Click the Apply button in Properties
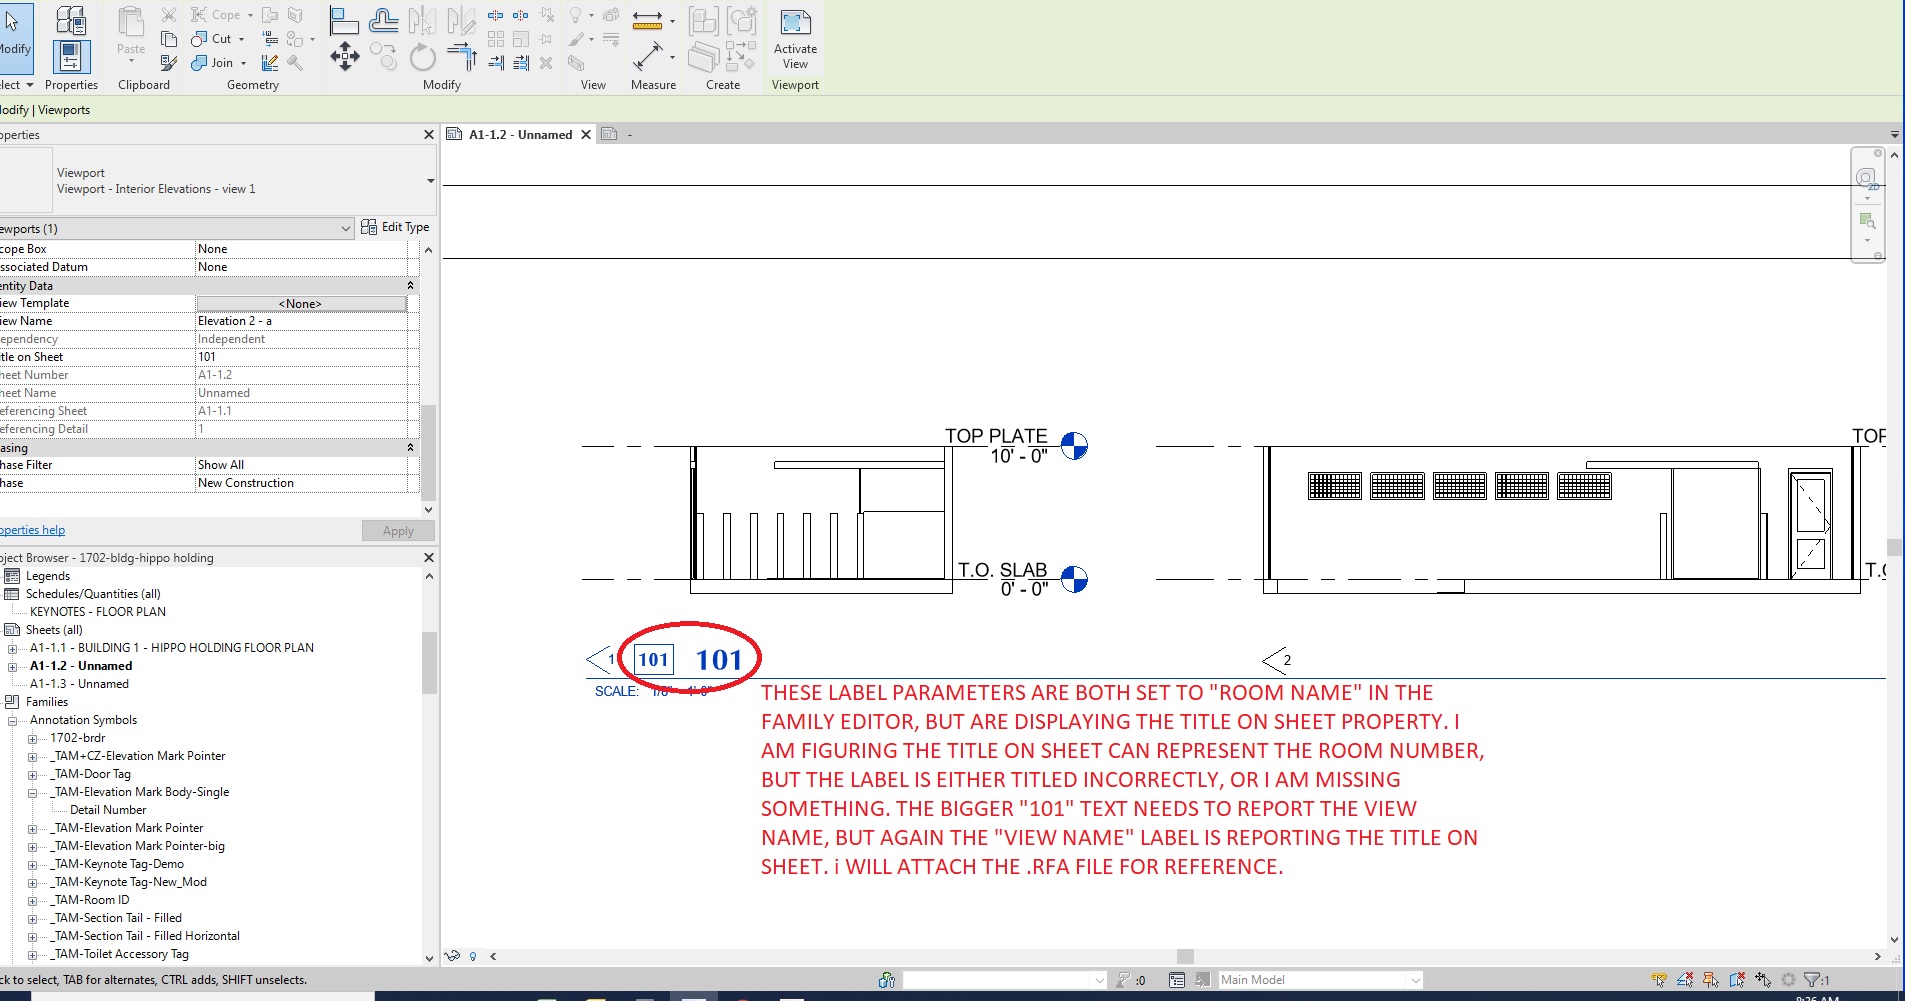 (398, 531)
